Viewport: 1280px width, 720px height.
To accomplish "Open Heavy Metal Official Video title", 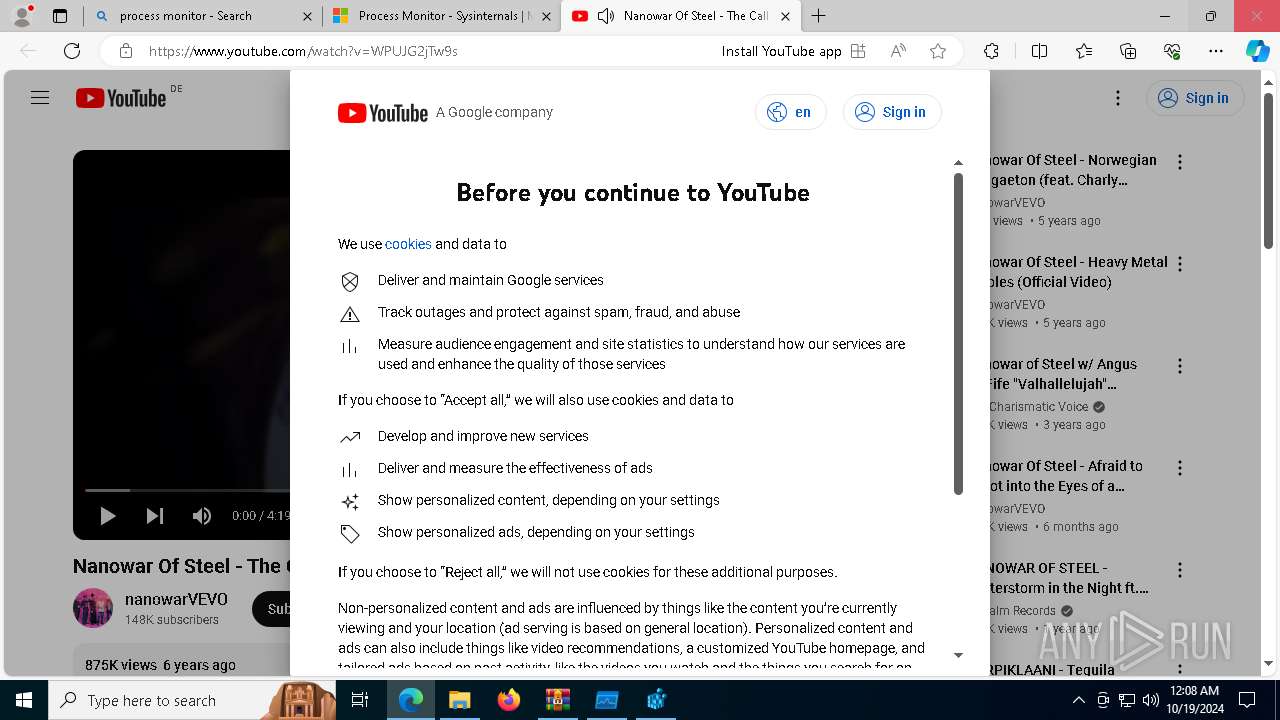I will click(1078, 272).
